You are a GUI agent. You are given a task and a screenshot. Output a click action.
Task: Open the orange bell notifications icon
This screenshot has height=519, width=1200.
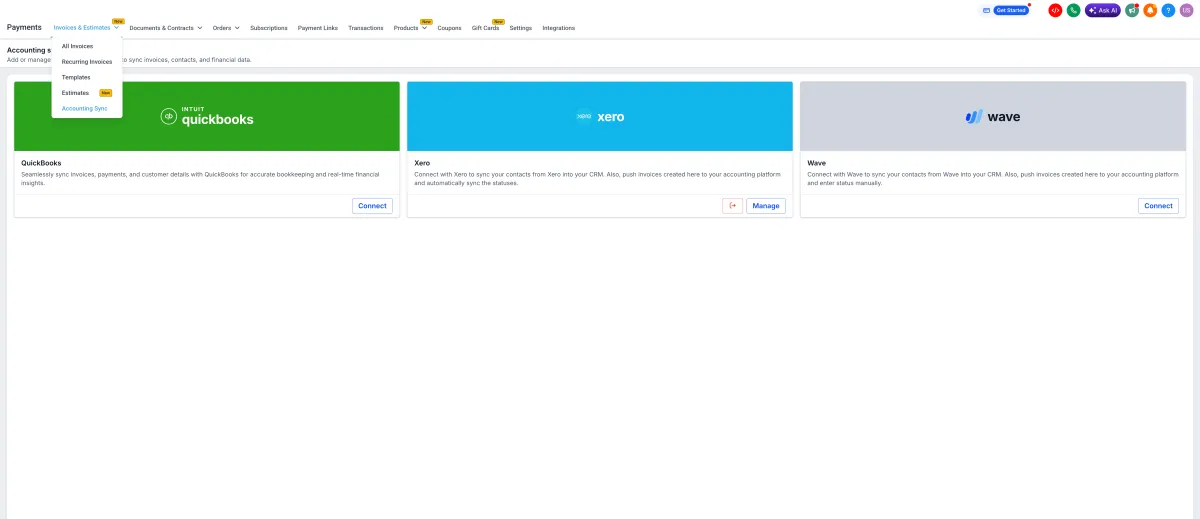click(x=1150, y=10)
